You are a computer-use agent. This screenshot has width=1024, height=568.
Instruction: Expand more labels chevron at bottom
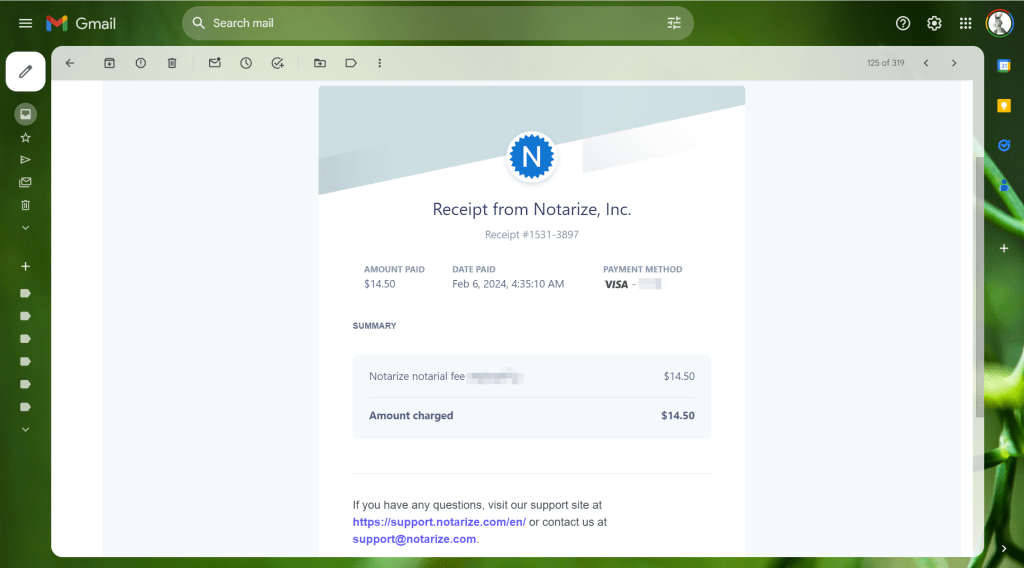tap(25, 430)
